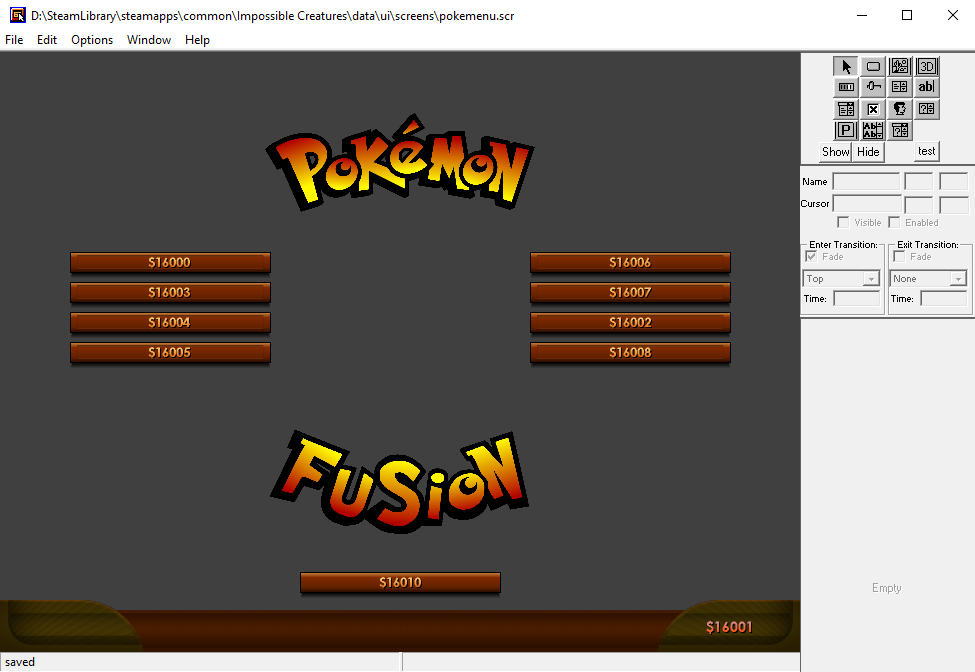
Task: Select the $16007 menu button
Action: [x=631, y=292]
